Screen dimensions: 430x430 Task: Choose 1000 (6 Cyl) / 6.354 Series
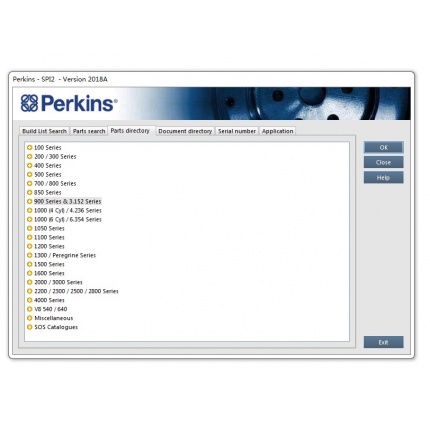pos(68,219)
